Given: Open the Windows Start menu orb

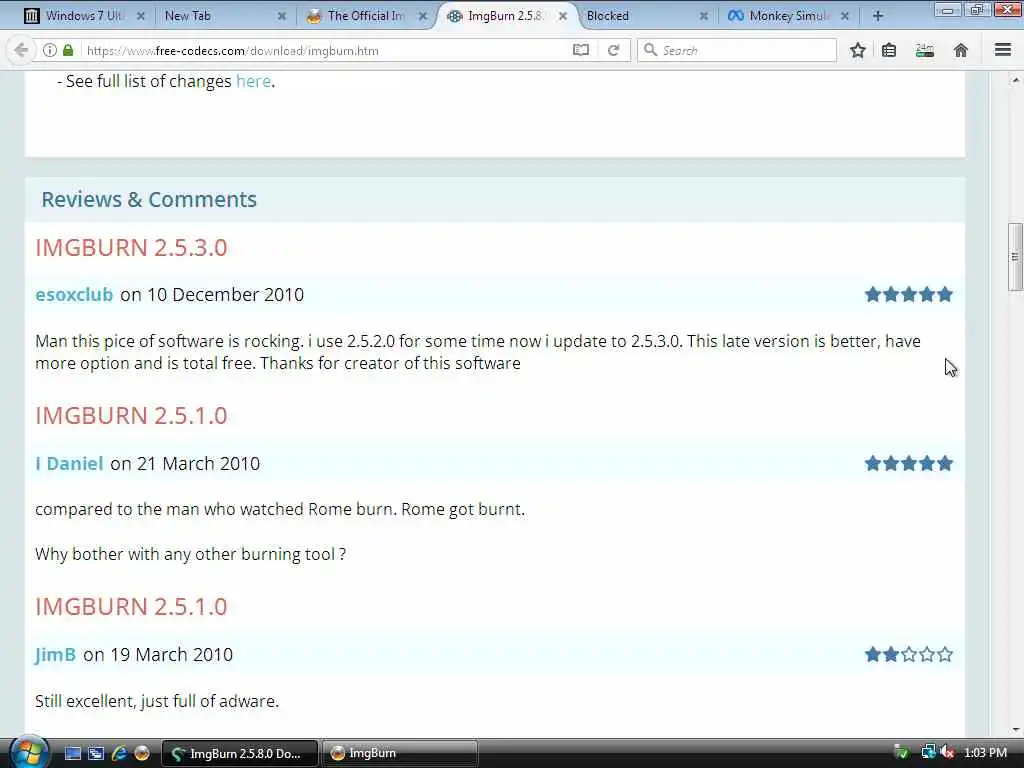Looking at the screenshot, I should 28,753.
